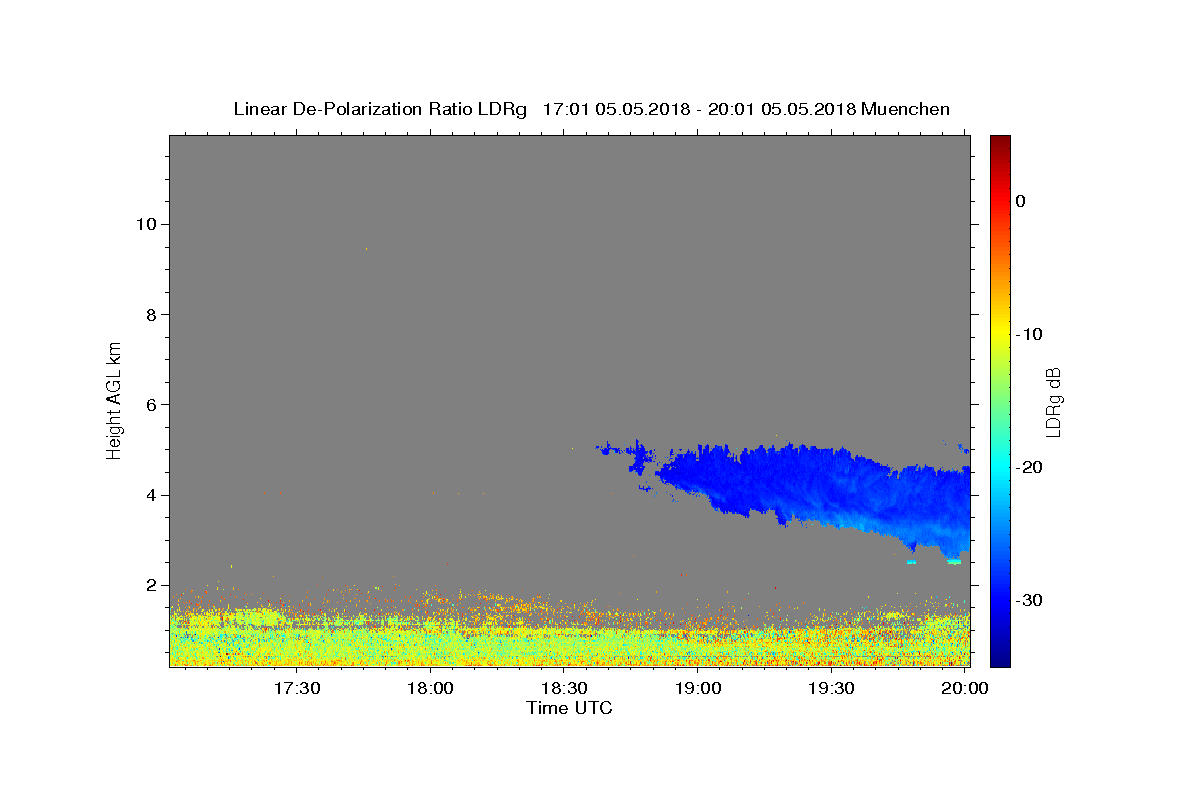Click the height tick label 4

tap(150, 495)
